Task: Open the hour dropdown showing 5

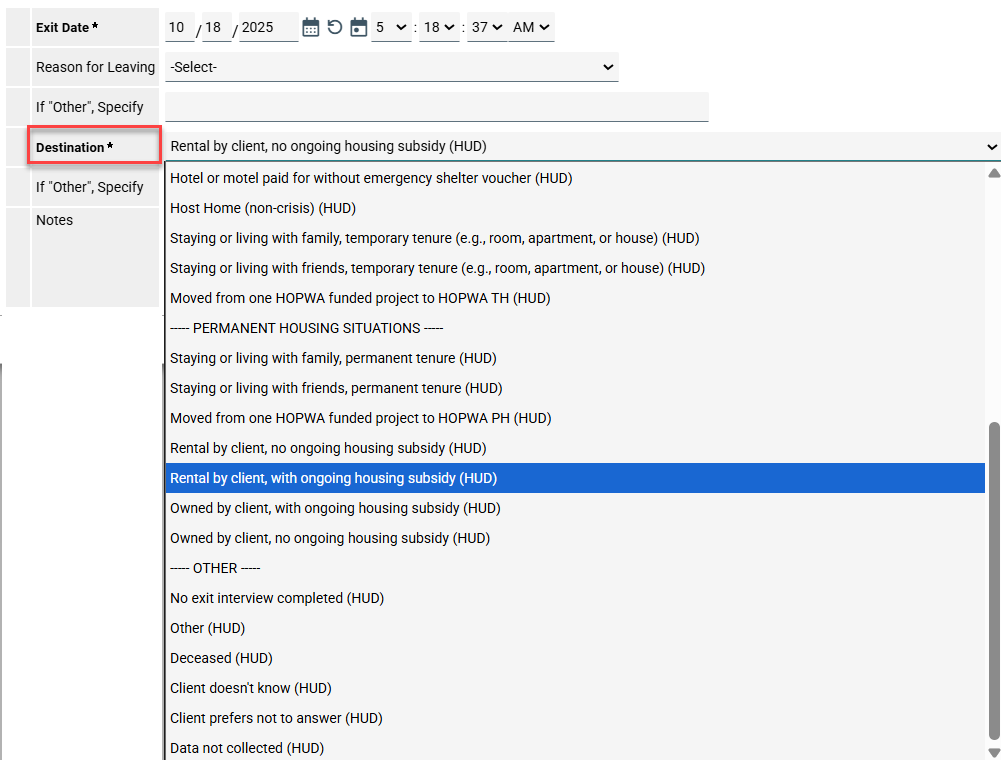Action: point(391,28)
